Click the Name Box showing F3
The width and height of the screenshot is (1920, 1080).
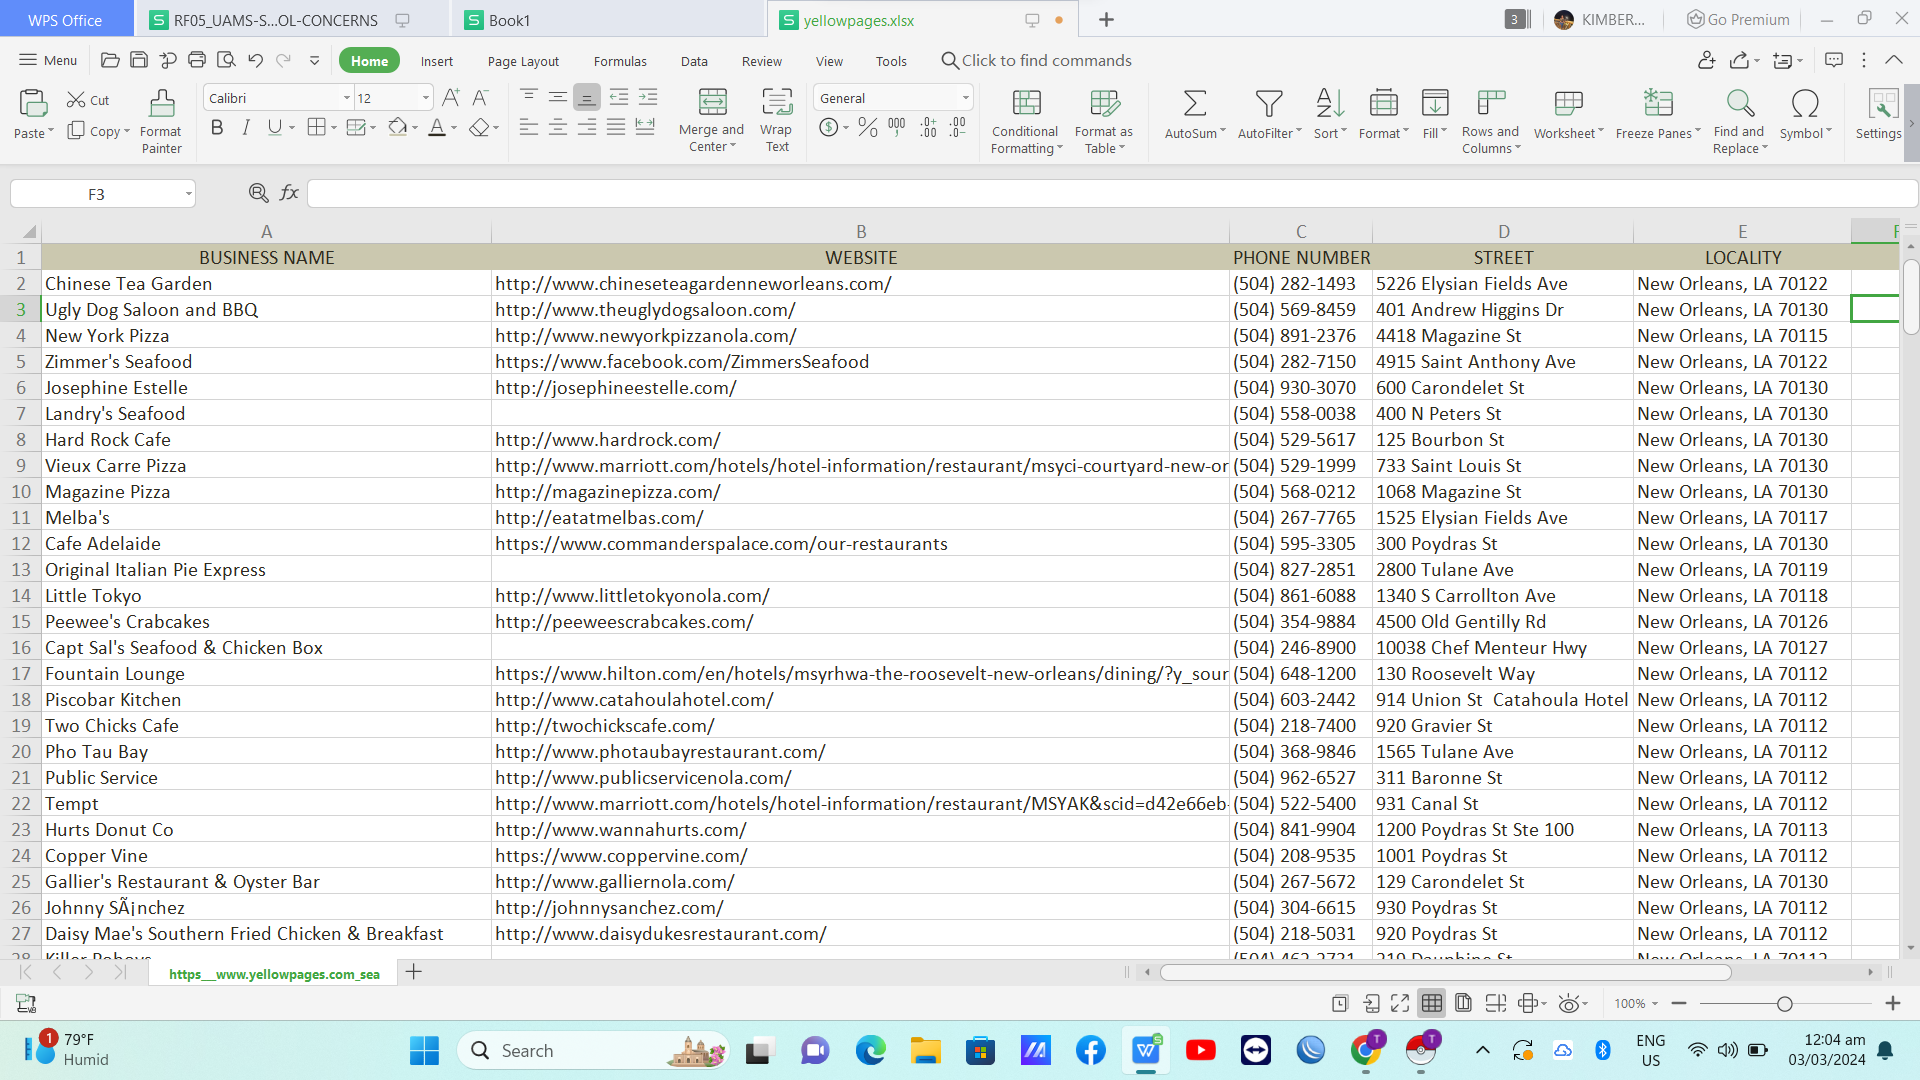click(x=96, y=194)
